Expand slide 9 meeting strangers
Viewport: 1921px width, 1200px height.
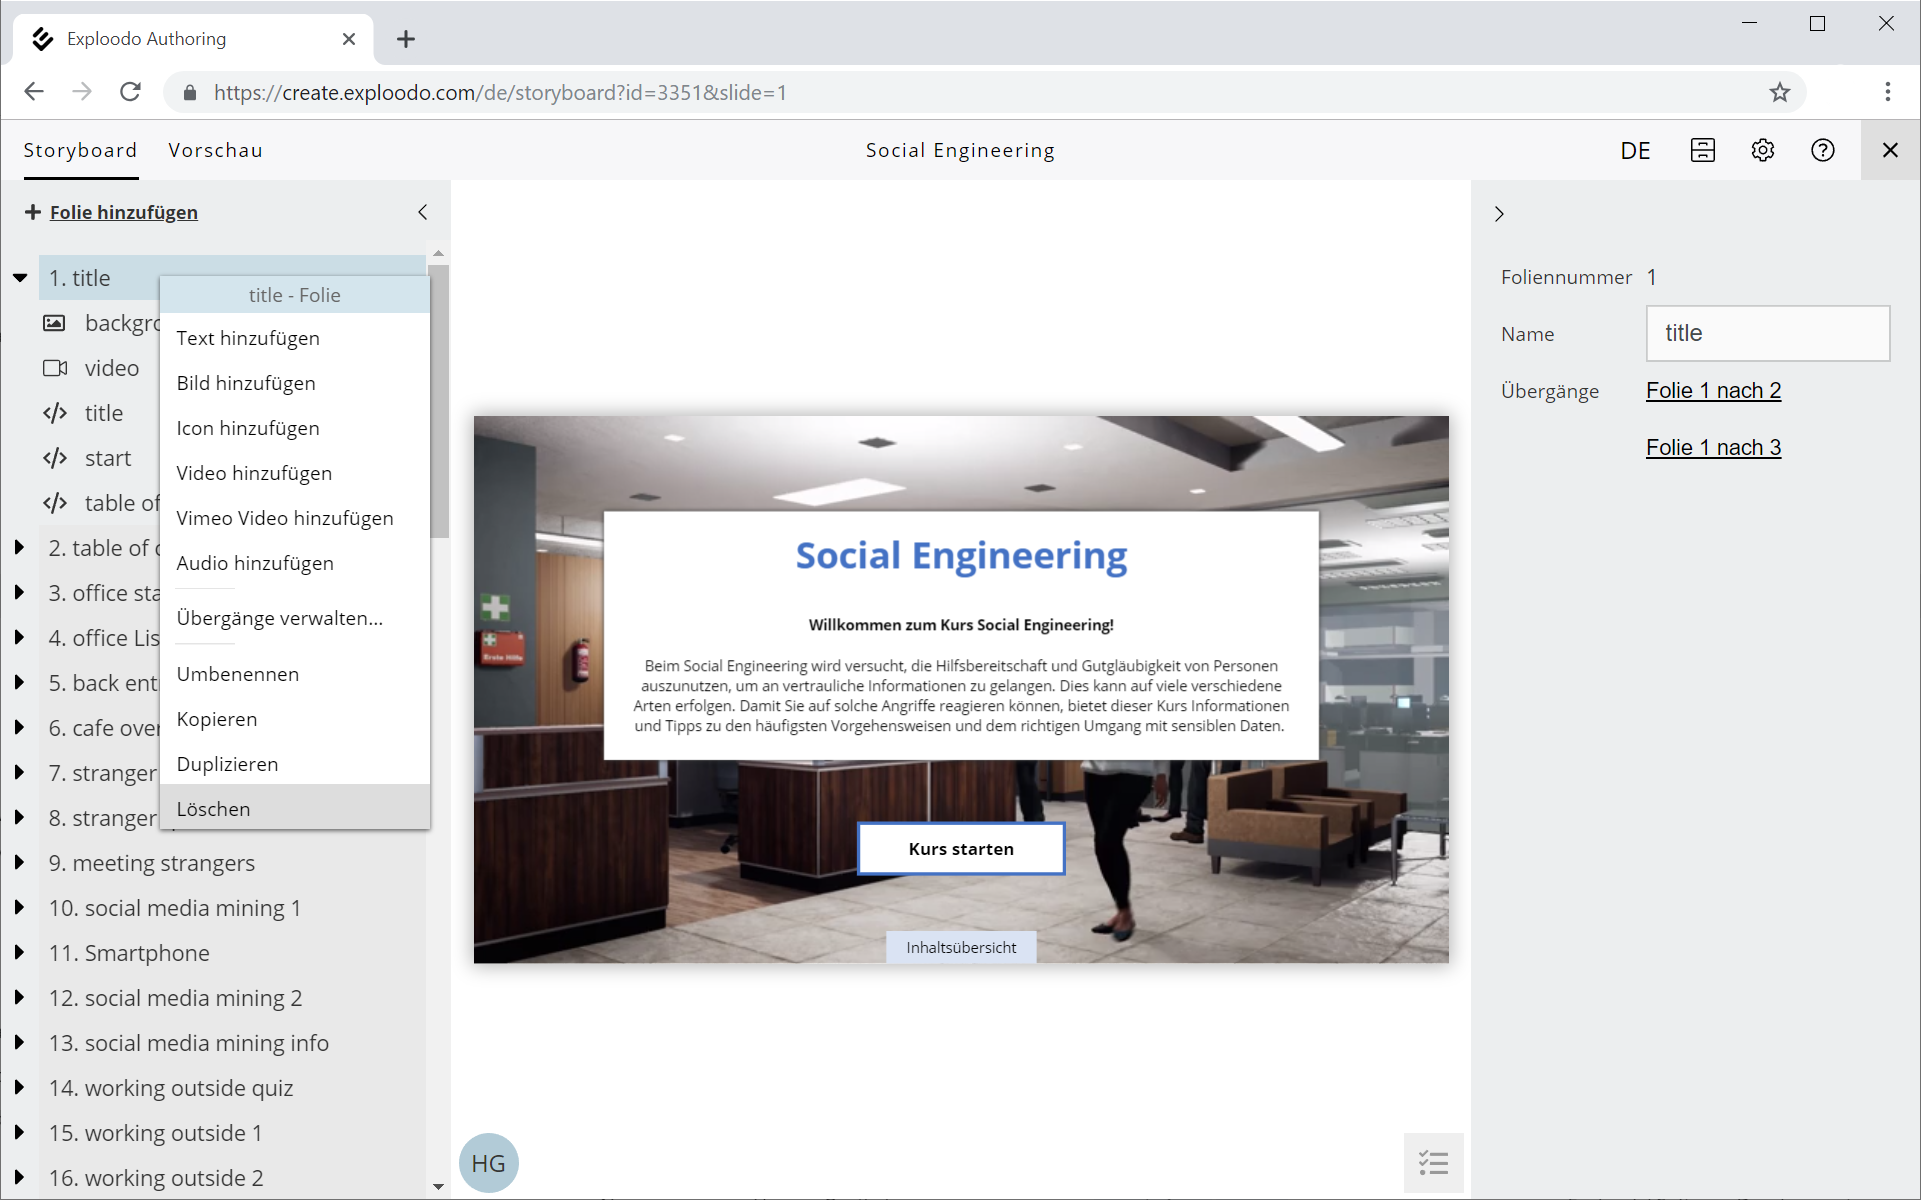click(x=19, y=862)
